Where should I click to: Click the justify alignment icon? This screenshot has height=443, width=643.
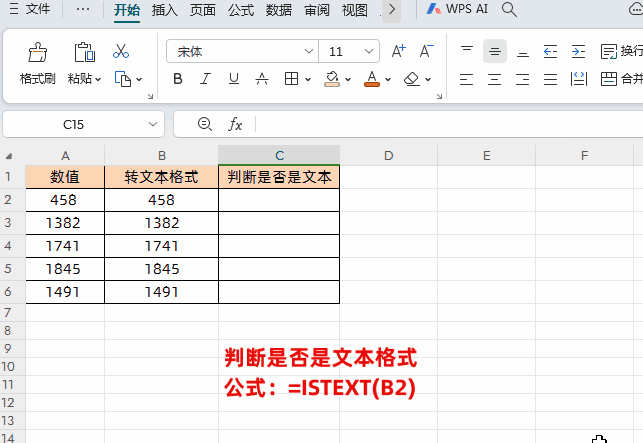point(550,79)
